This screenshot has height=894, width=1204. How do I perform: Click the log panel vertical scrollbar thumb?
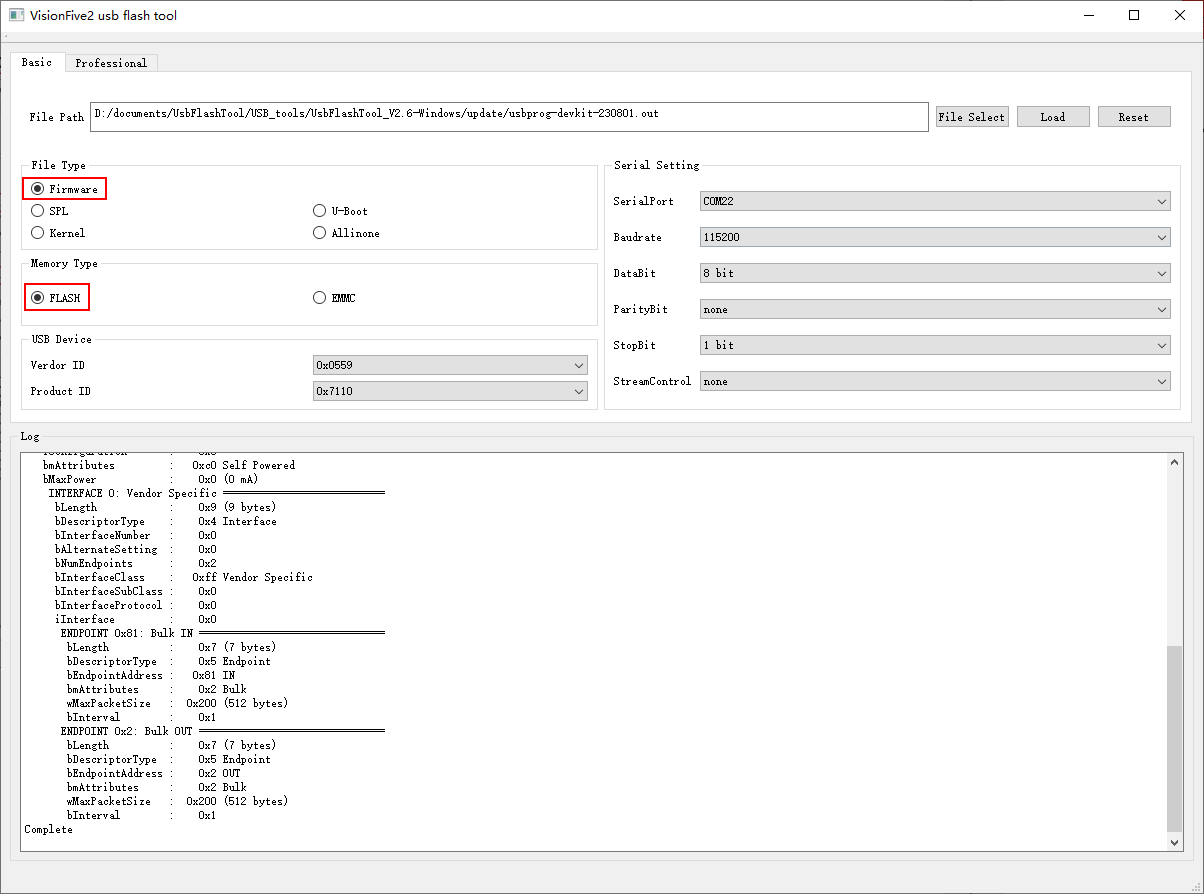[1175, 737]
